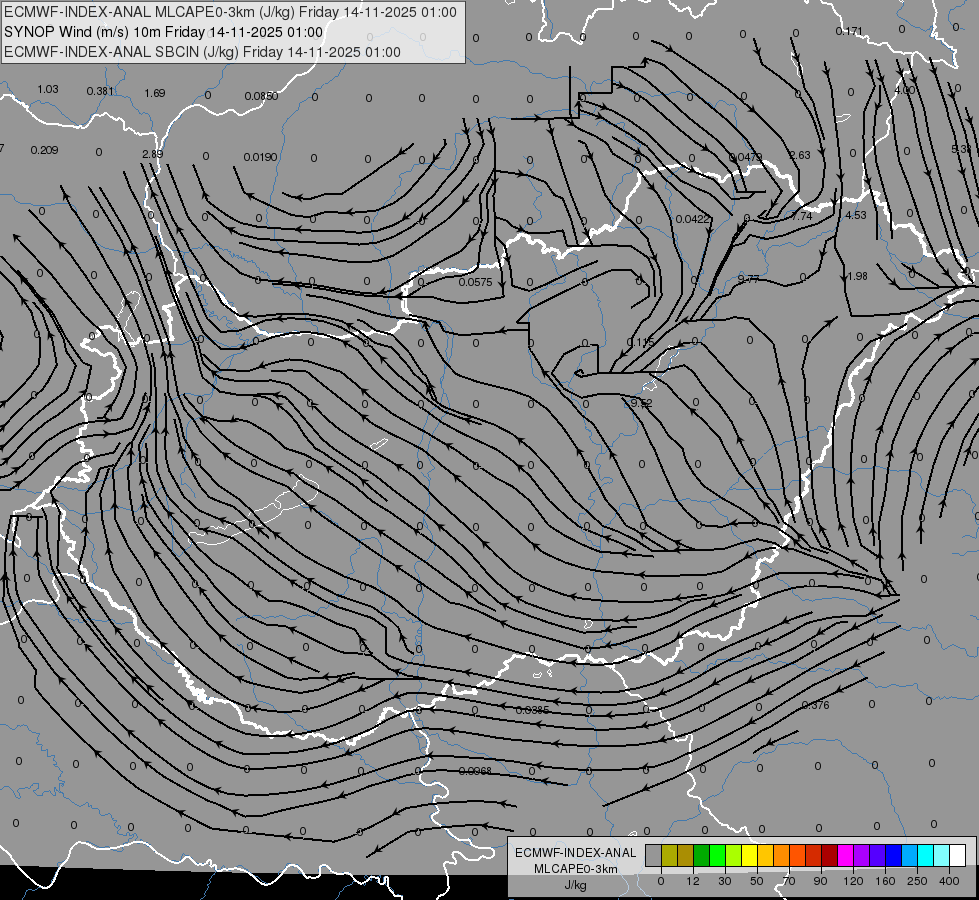Select the magenta swatch in the color scale

846,855
